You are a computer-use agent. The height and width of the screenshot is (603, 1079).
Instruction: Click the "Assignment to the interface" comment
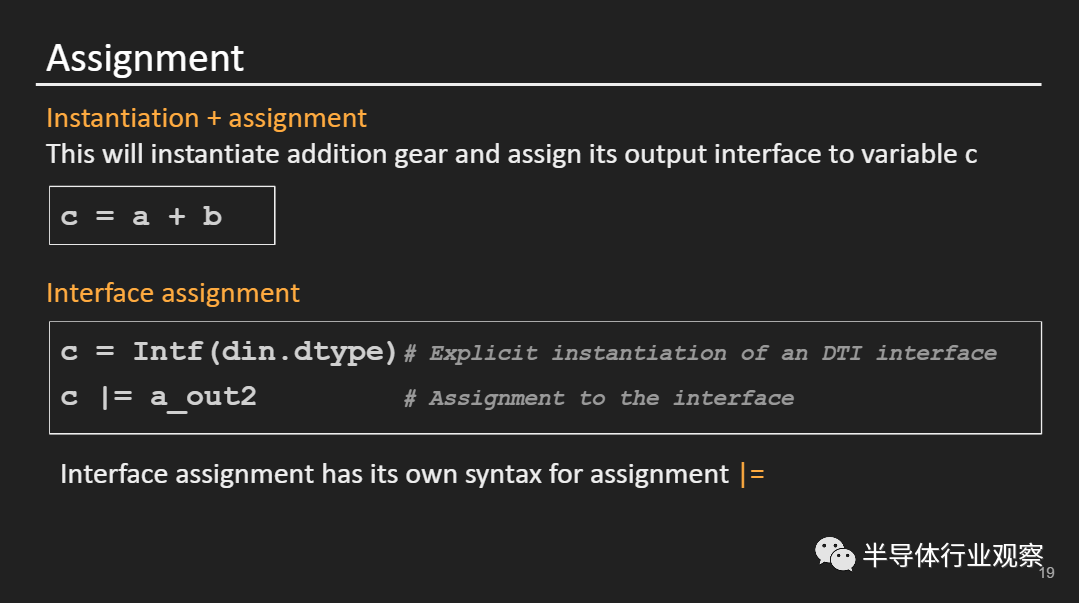pyautogui.click(x=598, y=398)
